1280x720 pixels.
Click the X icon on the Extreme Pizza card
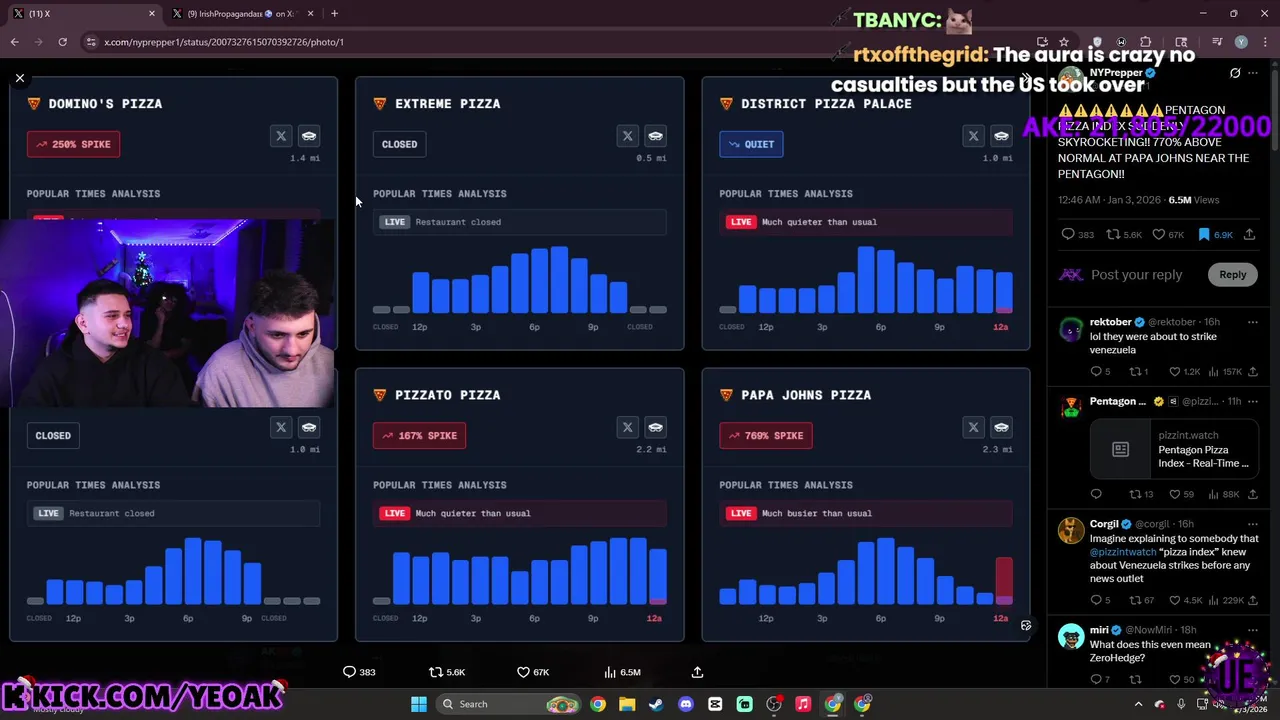[x=627, y=136]
